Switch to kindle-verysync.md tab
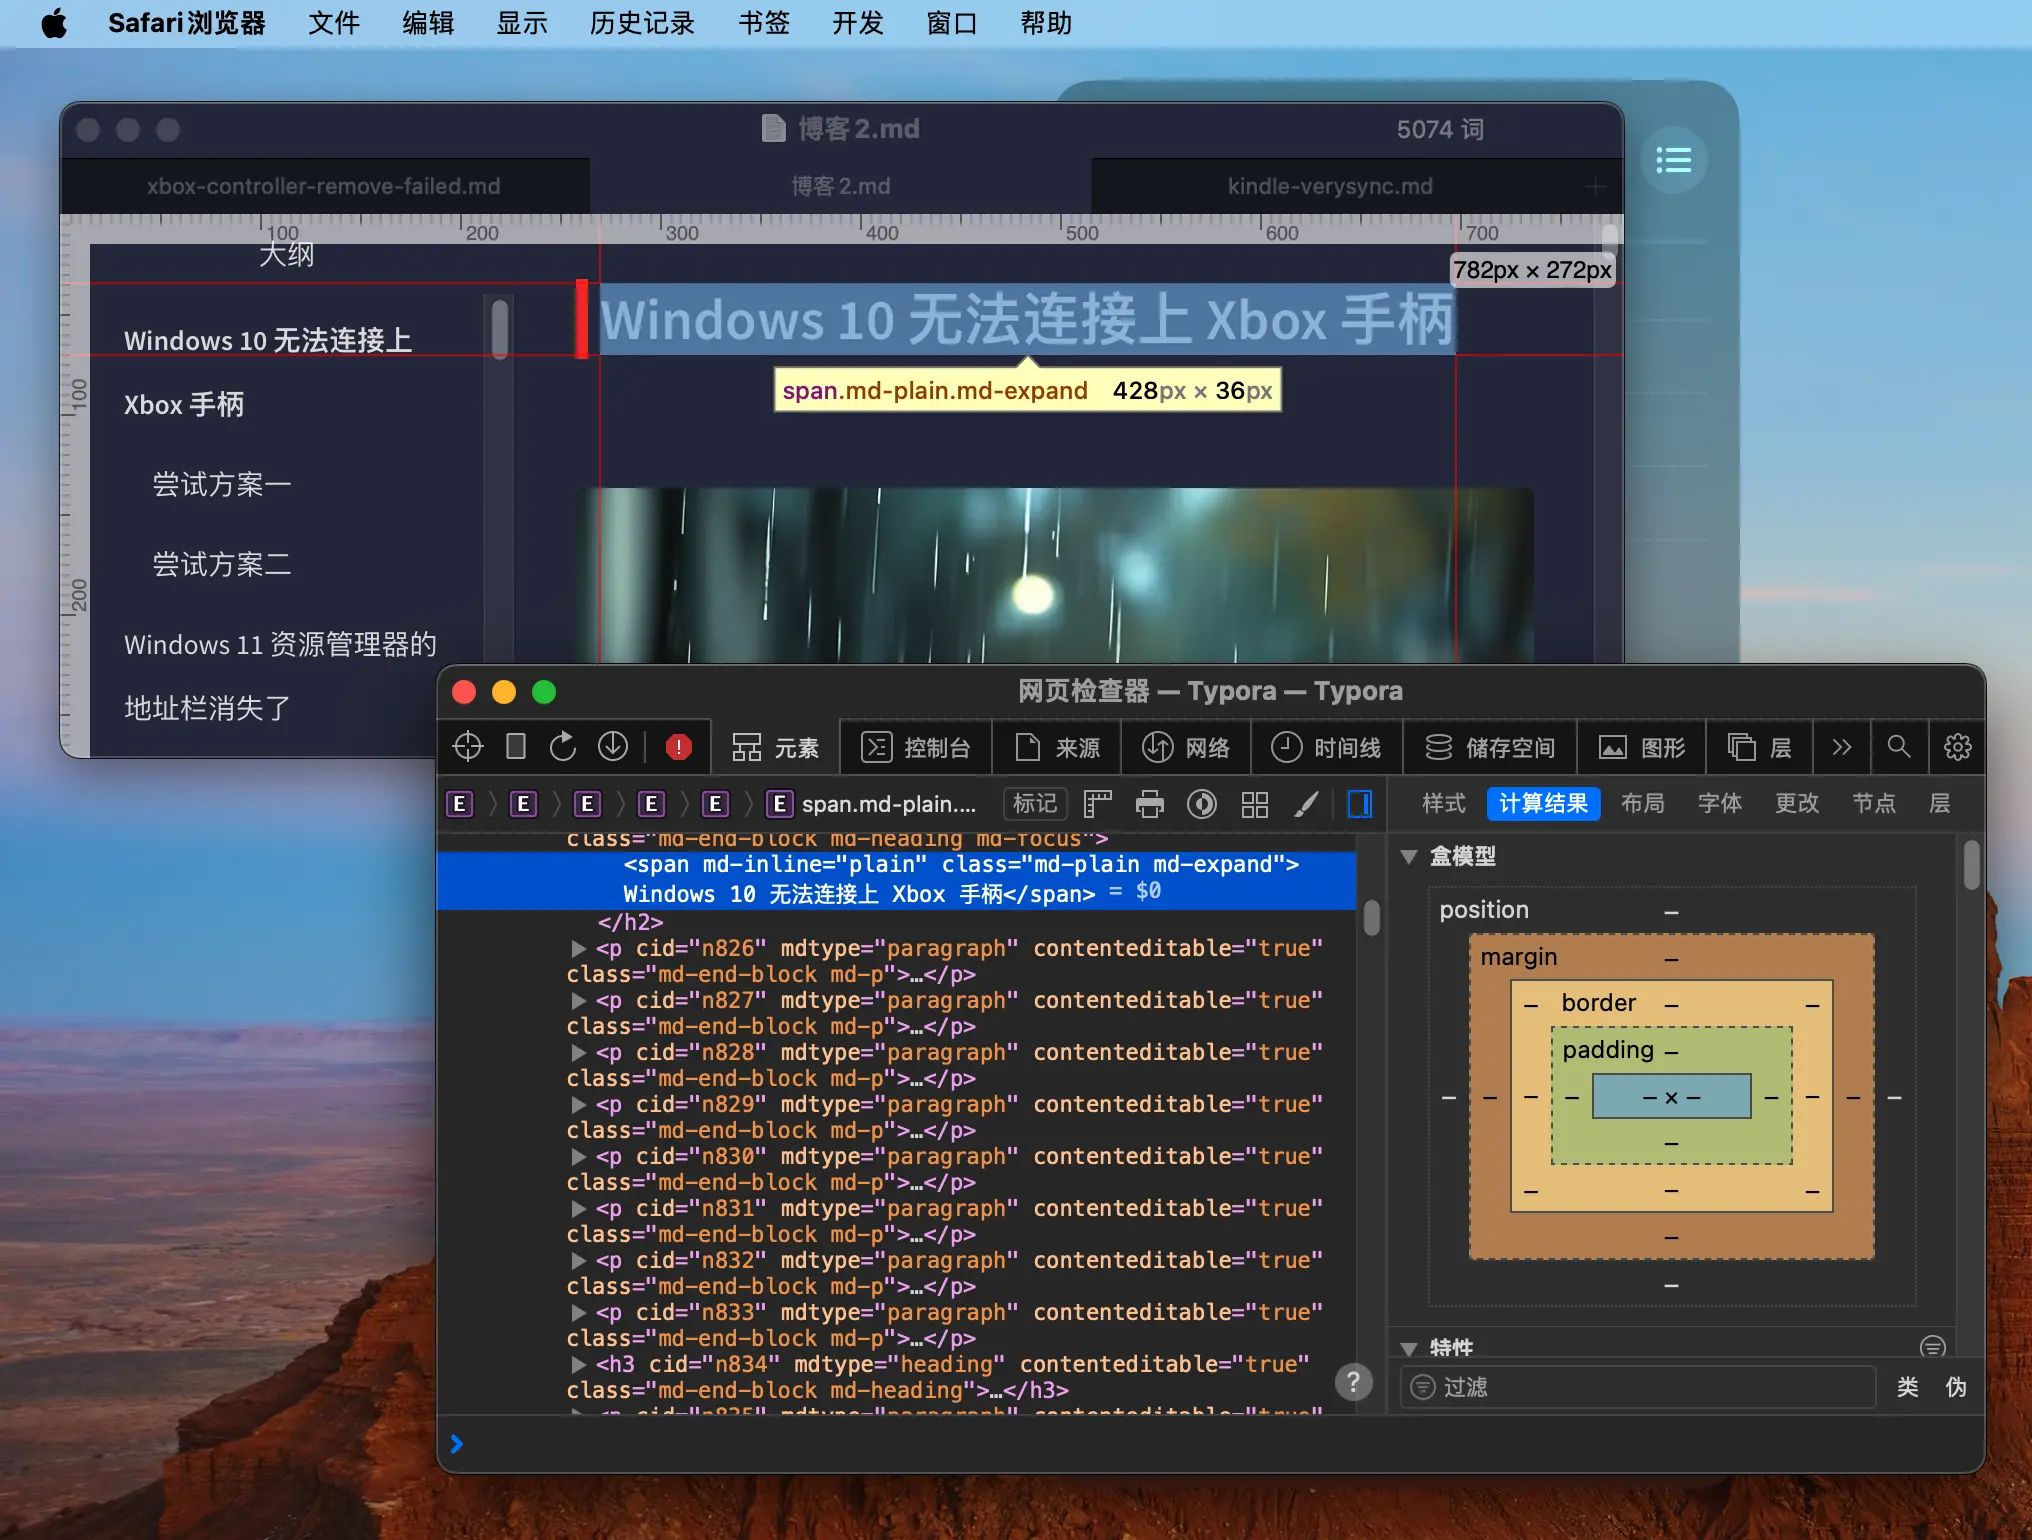The height and width of the screenshot is (1540, 2032). tap(1330, 186)
